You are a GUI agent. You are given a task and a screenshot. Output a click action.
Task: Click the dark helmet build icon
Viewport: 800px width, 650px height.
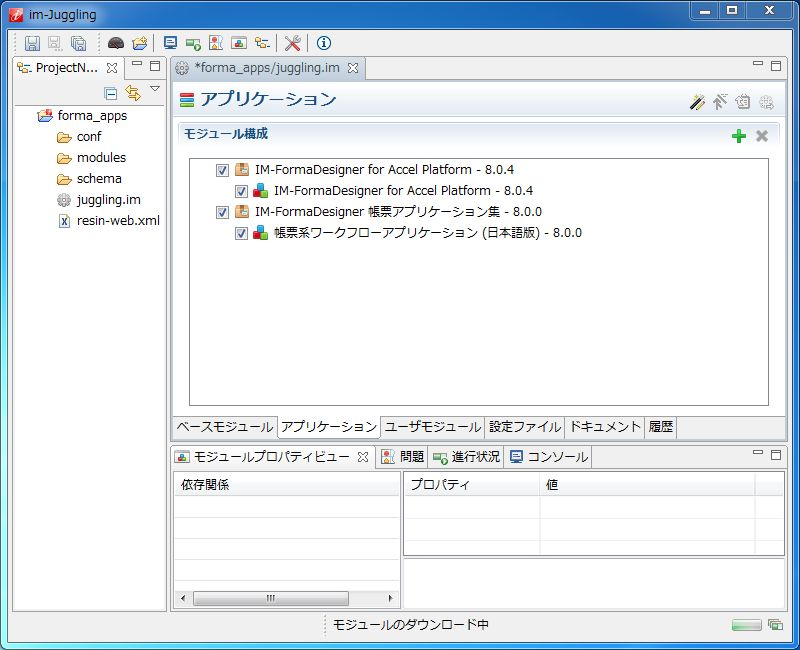pyautogui.click(x=116, y=43)
